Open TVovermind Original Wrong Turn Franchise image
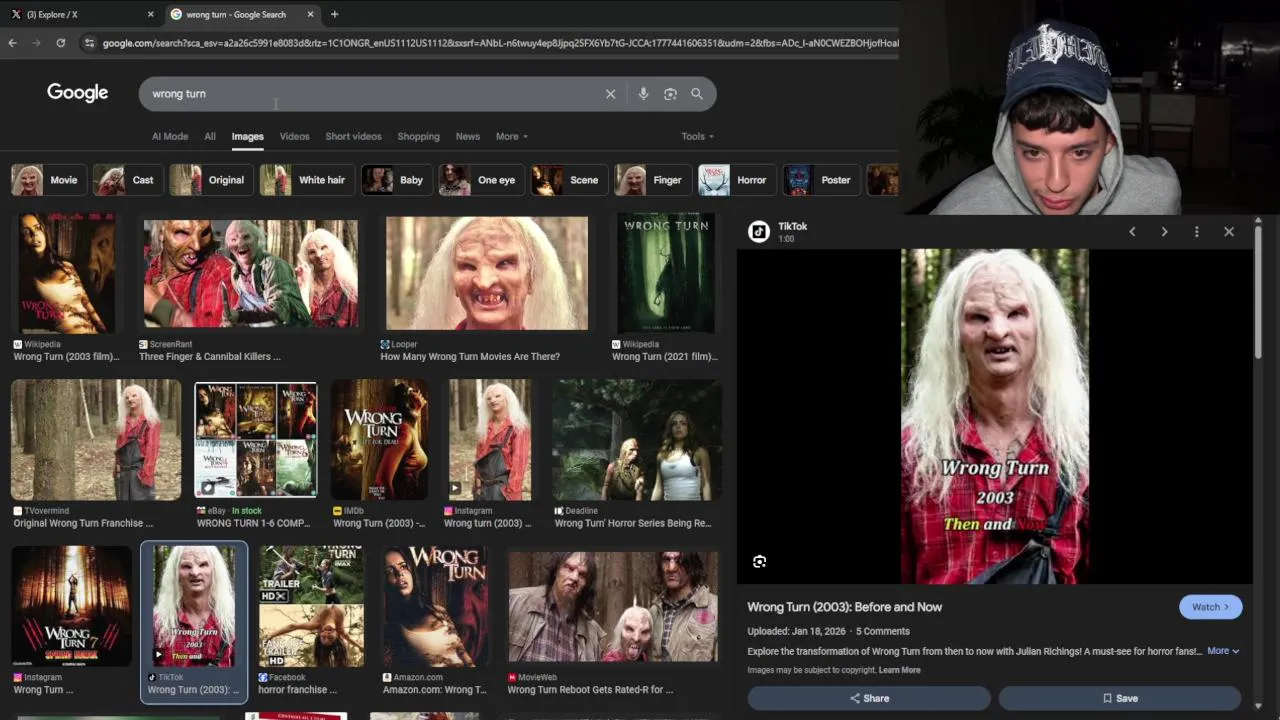 pos(96,440)
